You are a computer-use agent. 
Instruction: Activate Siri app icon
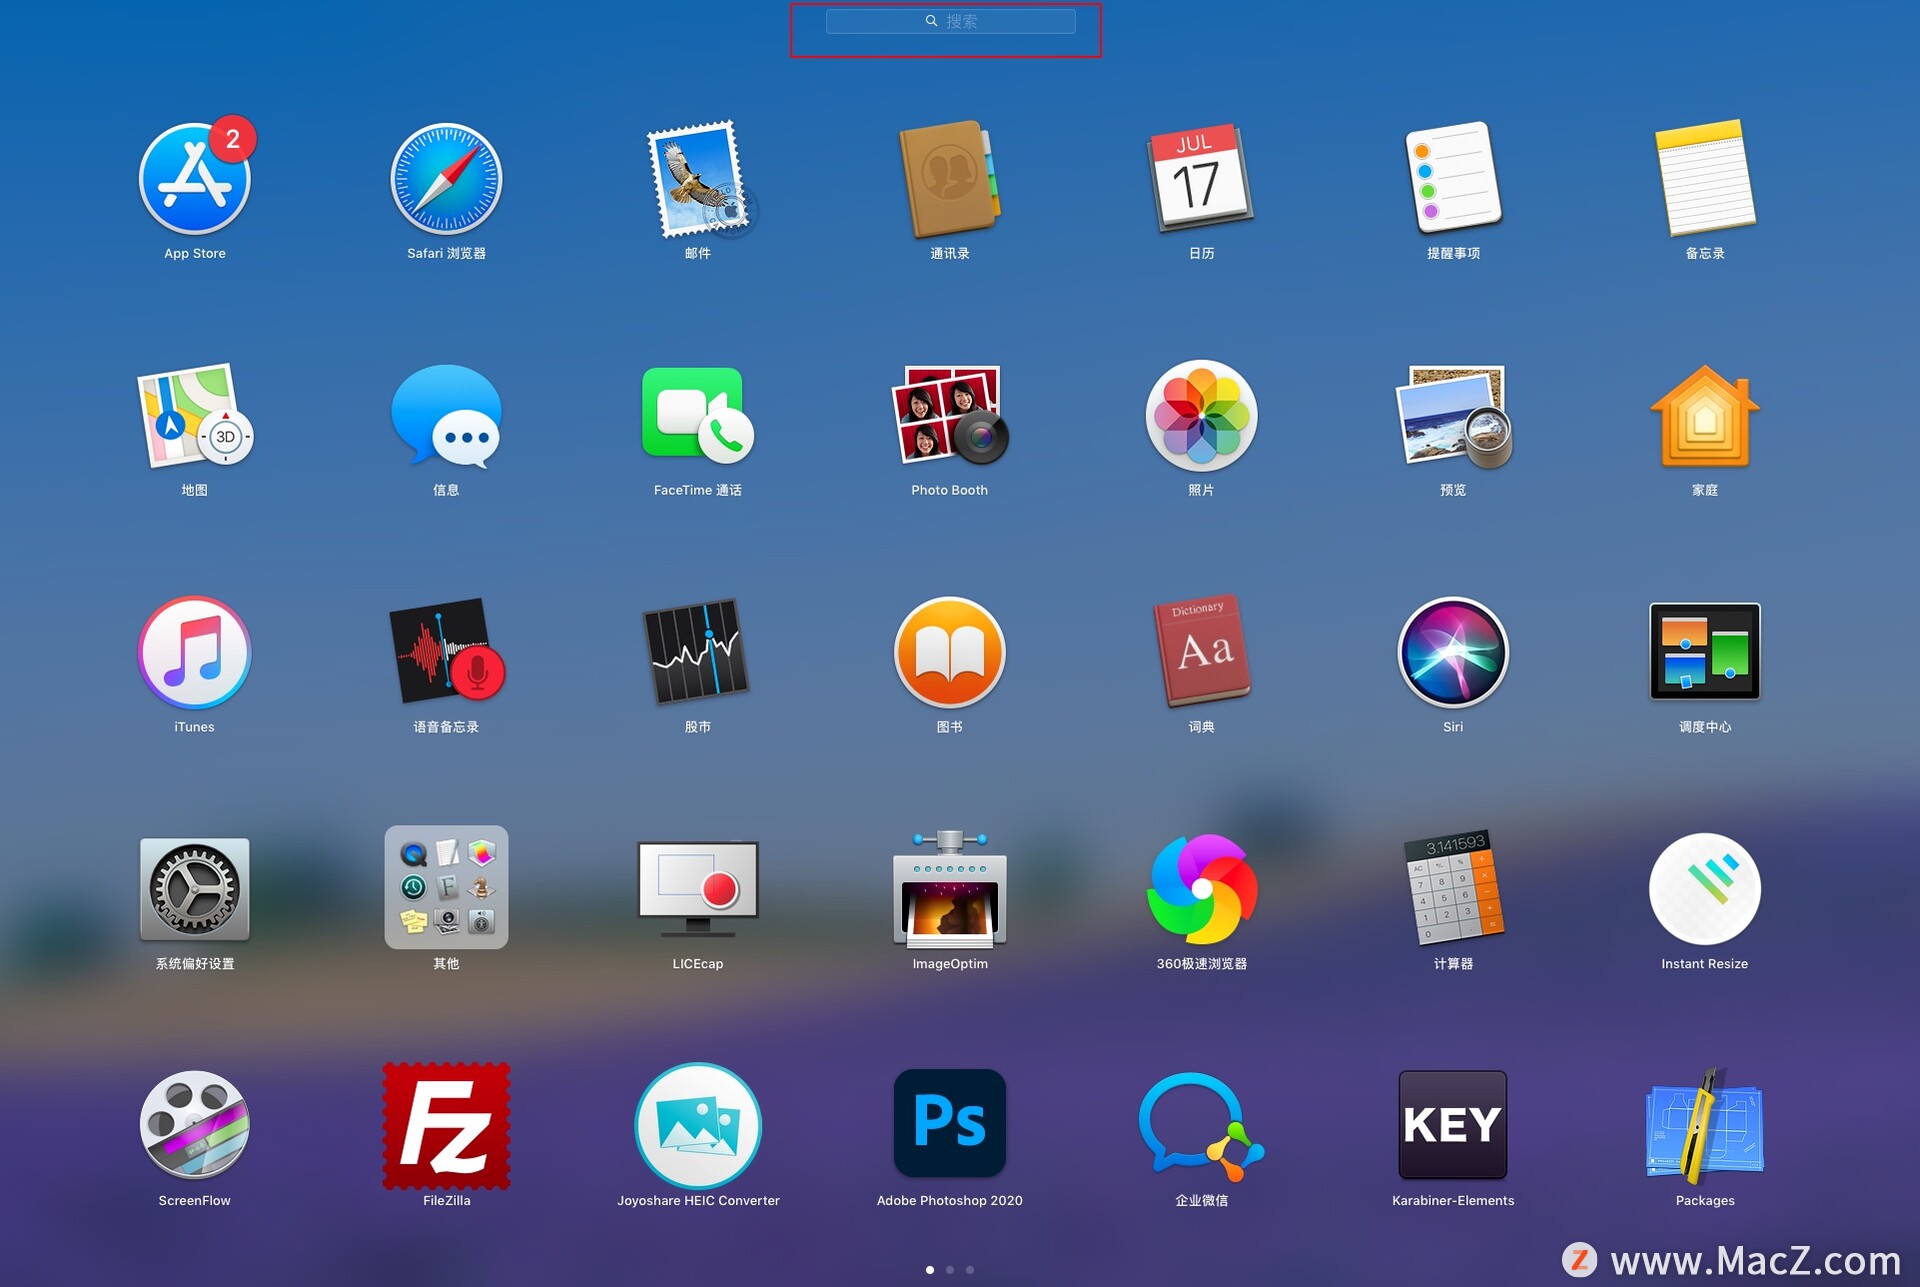coord(1453,653)
